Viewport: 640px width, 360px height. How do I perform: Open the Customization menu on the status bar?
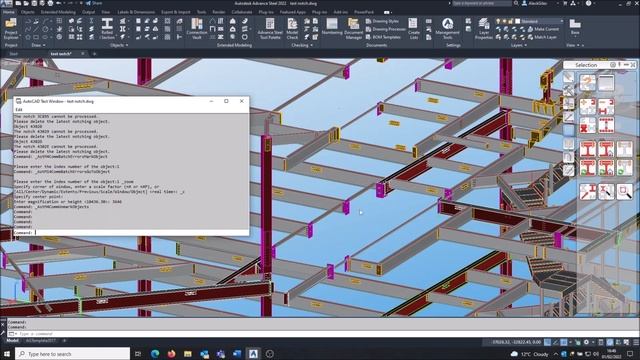[636, 342]
